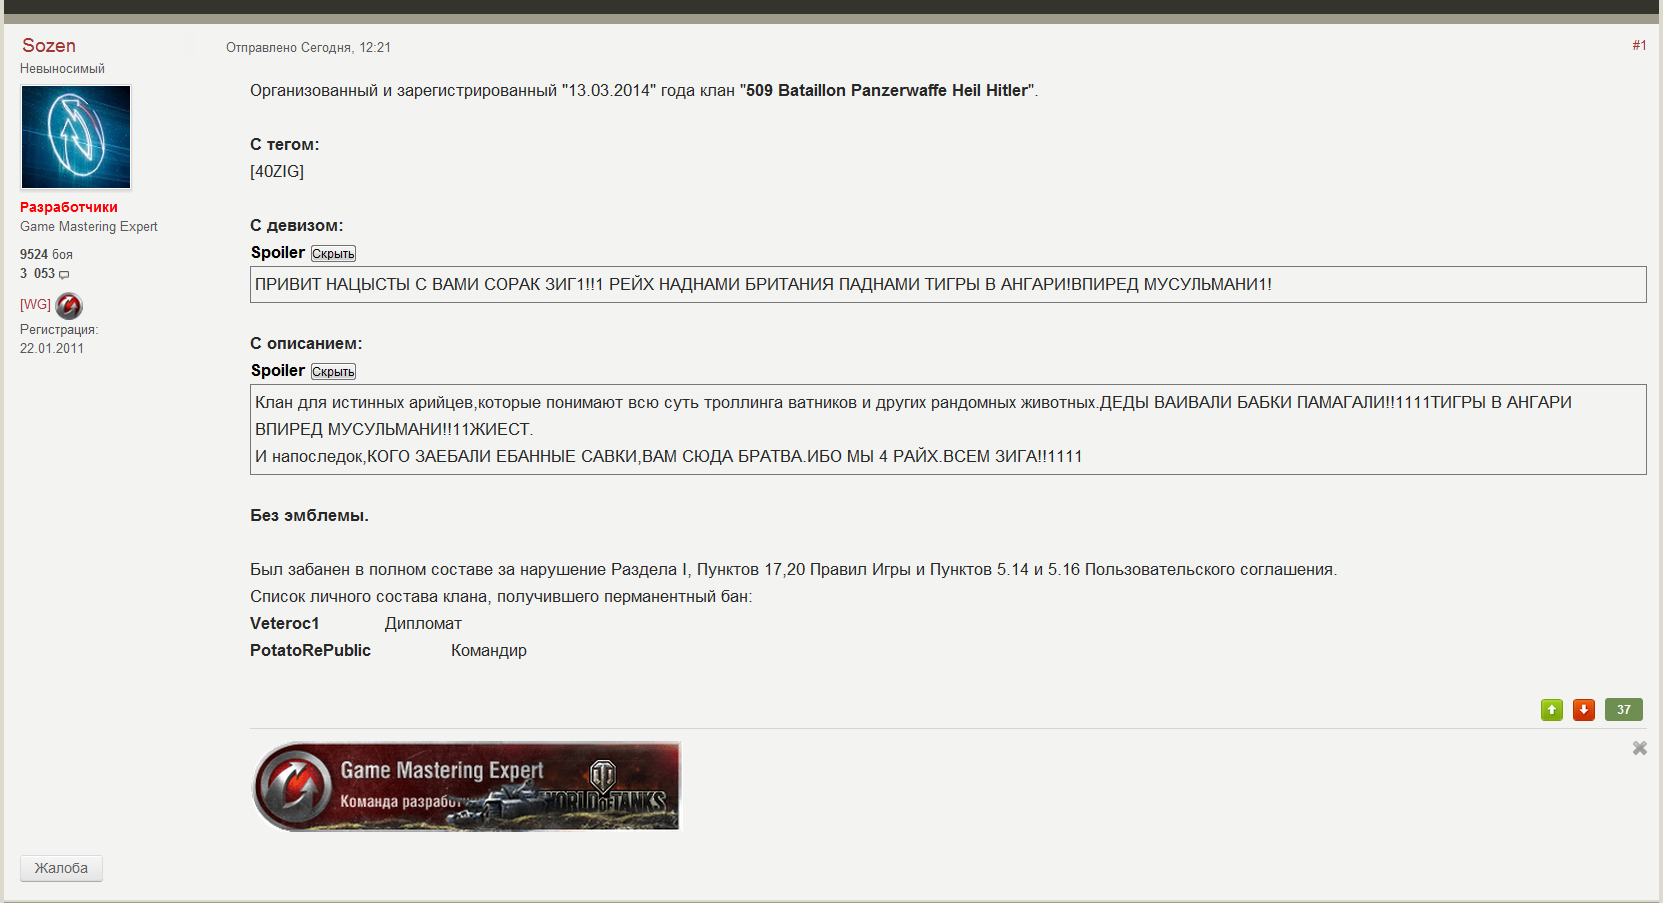1663x903 pixels.
Task: Click the clan description spoiler box
Action: coord(948,429)
